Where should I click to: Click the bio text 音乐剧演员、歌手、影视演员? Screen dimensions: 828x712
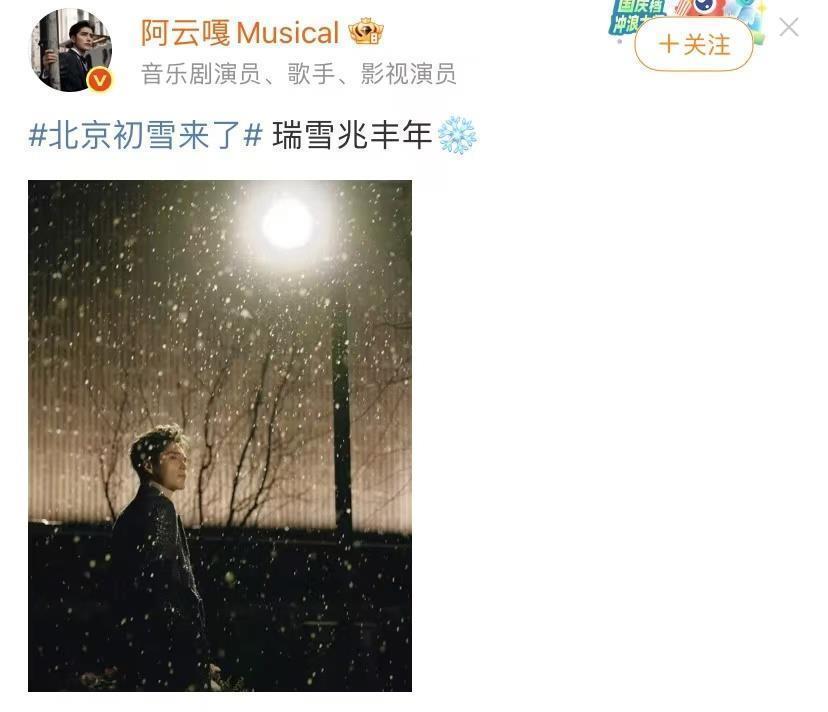(x=298, y=73)
